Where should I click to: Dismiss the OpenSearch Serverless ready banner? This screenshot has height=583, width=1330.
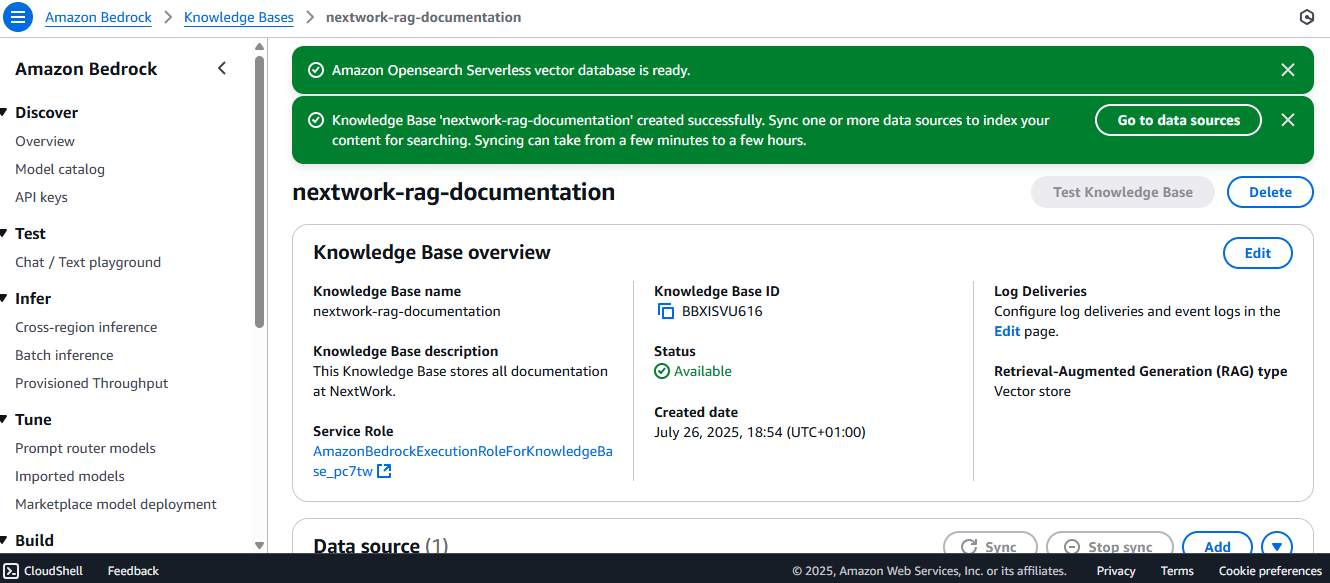click(x=1288, y=70)
